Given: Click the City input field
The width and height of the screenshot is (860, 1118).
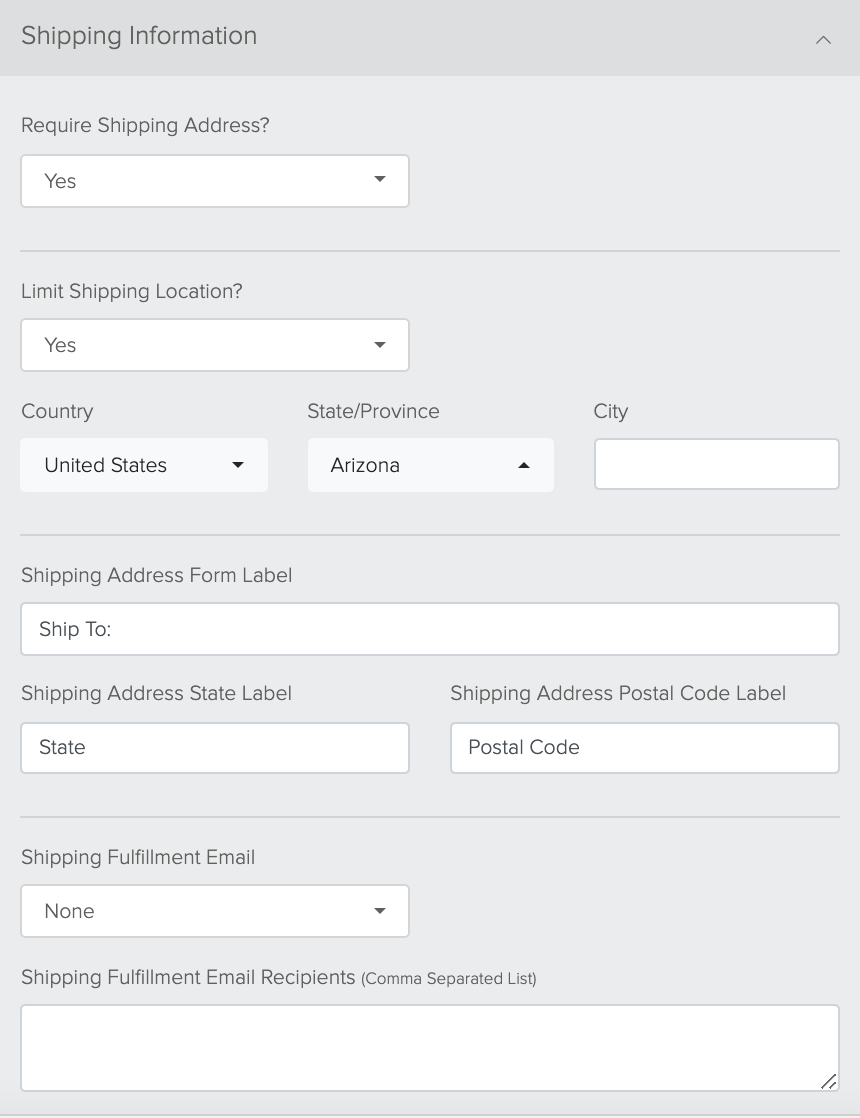Looking at the screenshot, I should pos(717,464).
